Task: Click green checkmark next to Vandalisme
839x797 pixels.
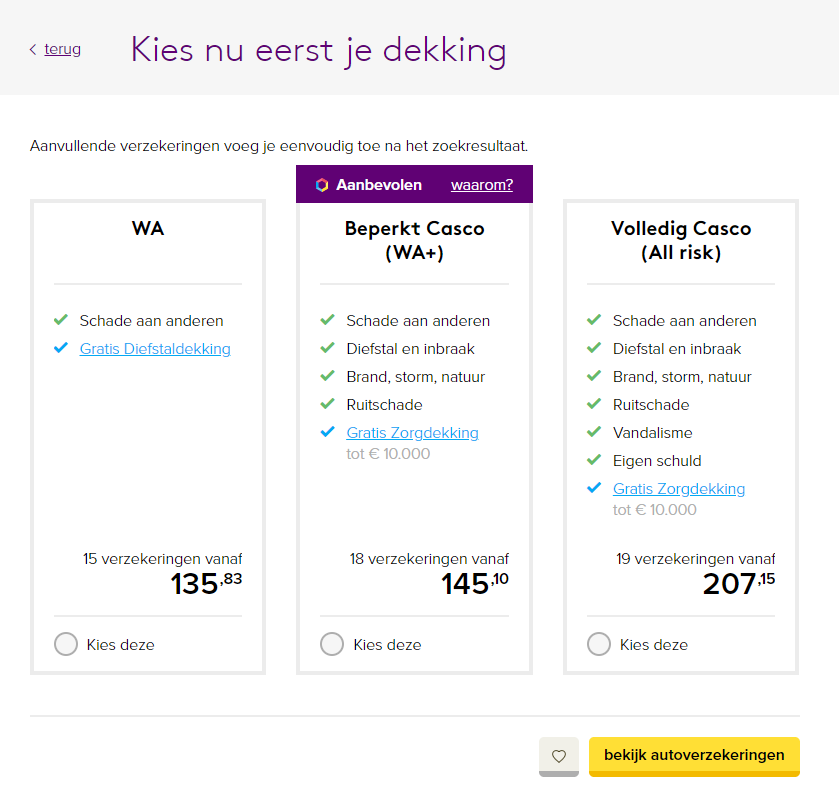Action: (x=594, y=433)
